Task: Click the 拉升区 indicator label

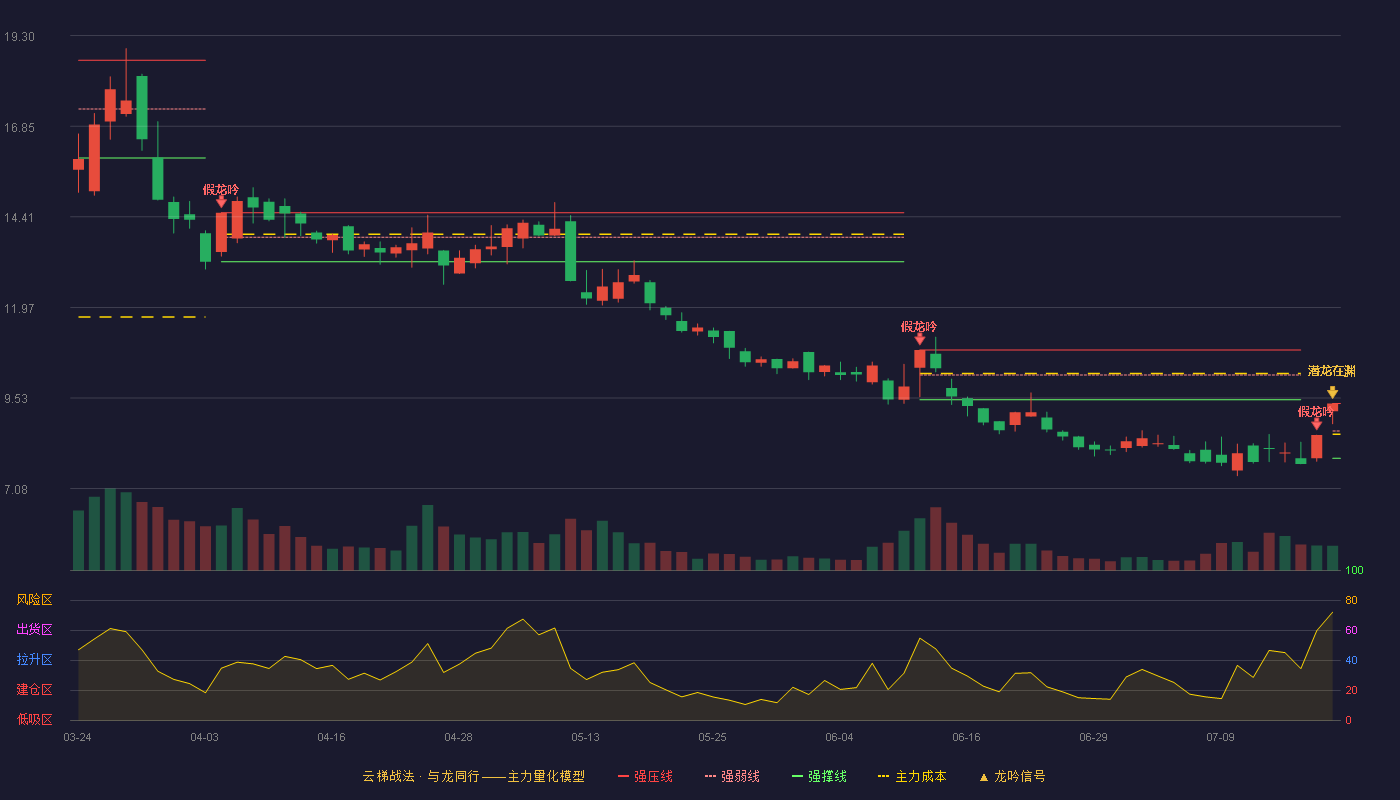Action: (34, 660)
